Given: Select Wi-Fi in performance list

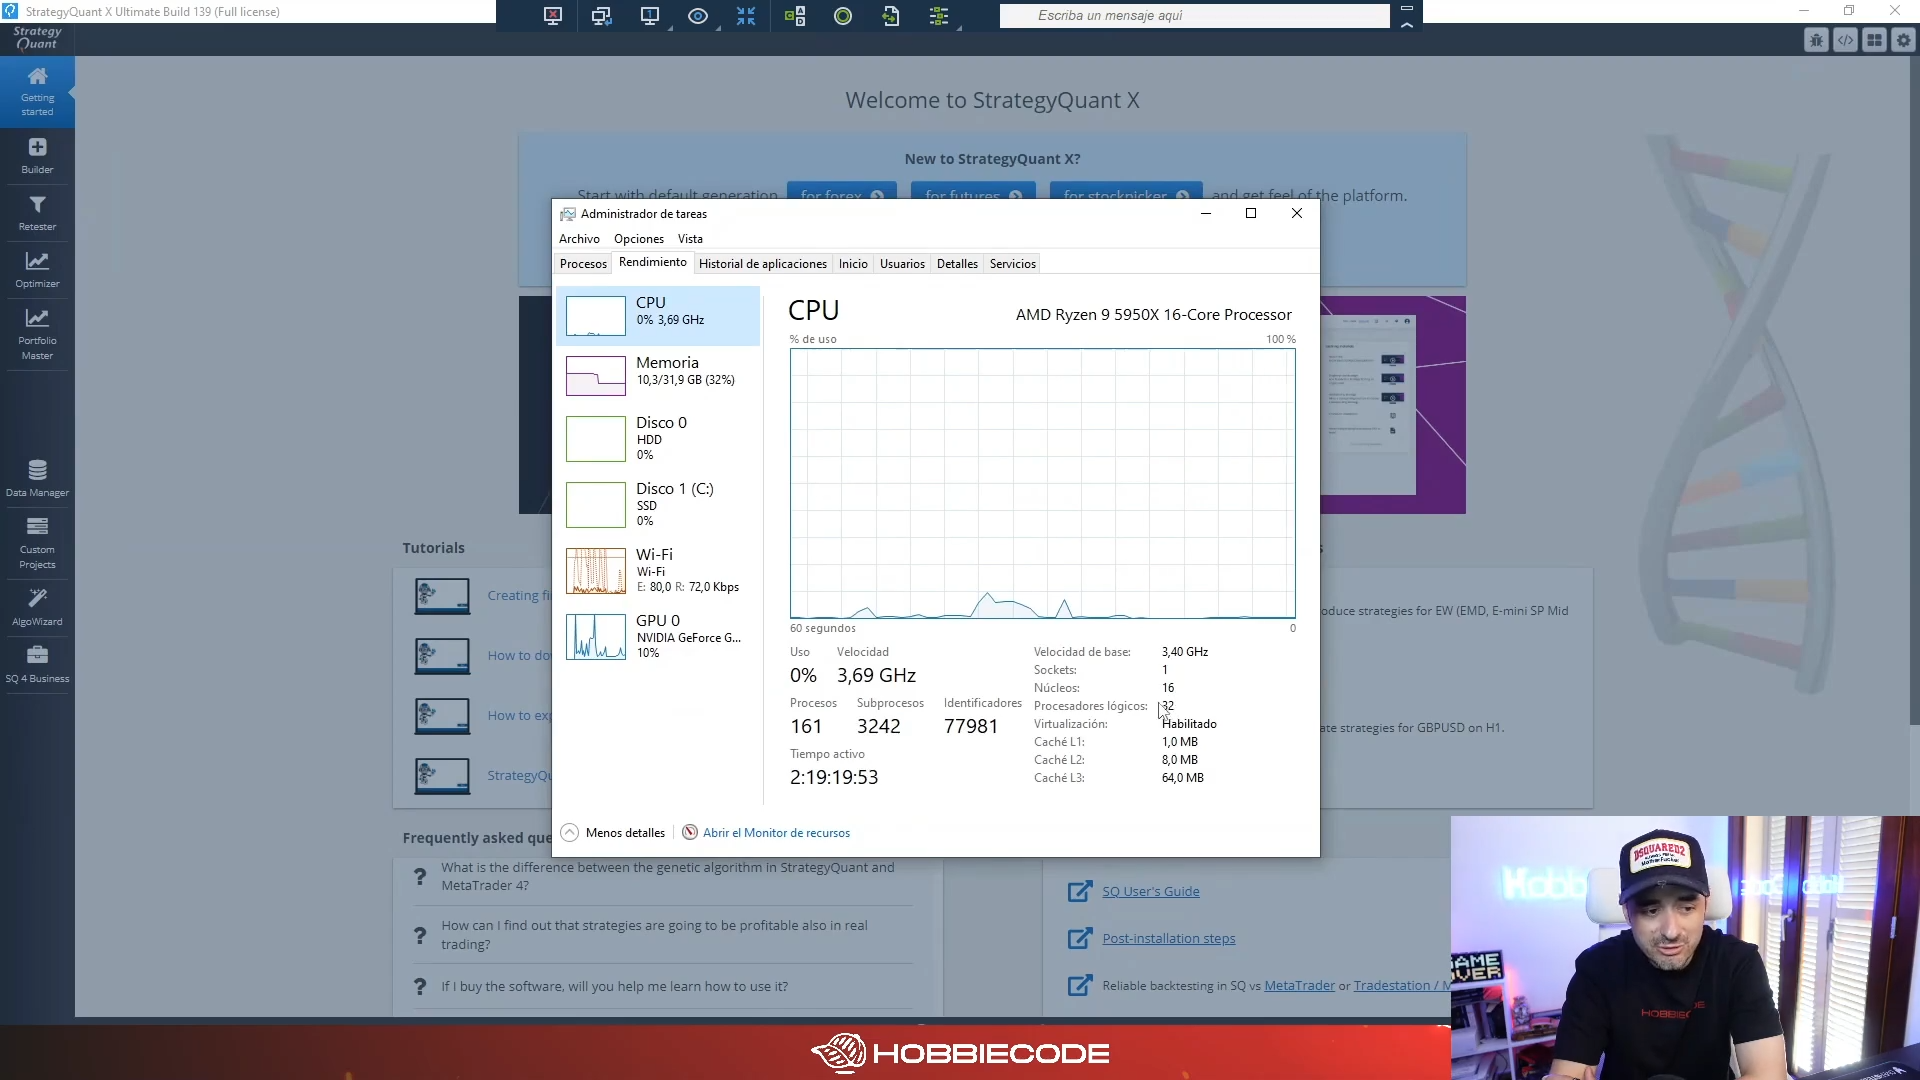Looking at the screenshot, I should point(658,570).
